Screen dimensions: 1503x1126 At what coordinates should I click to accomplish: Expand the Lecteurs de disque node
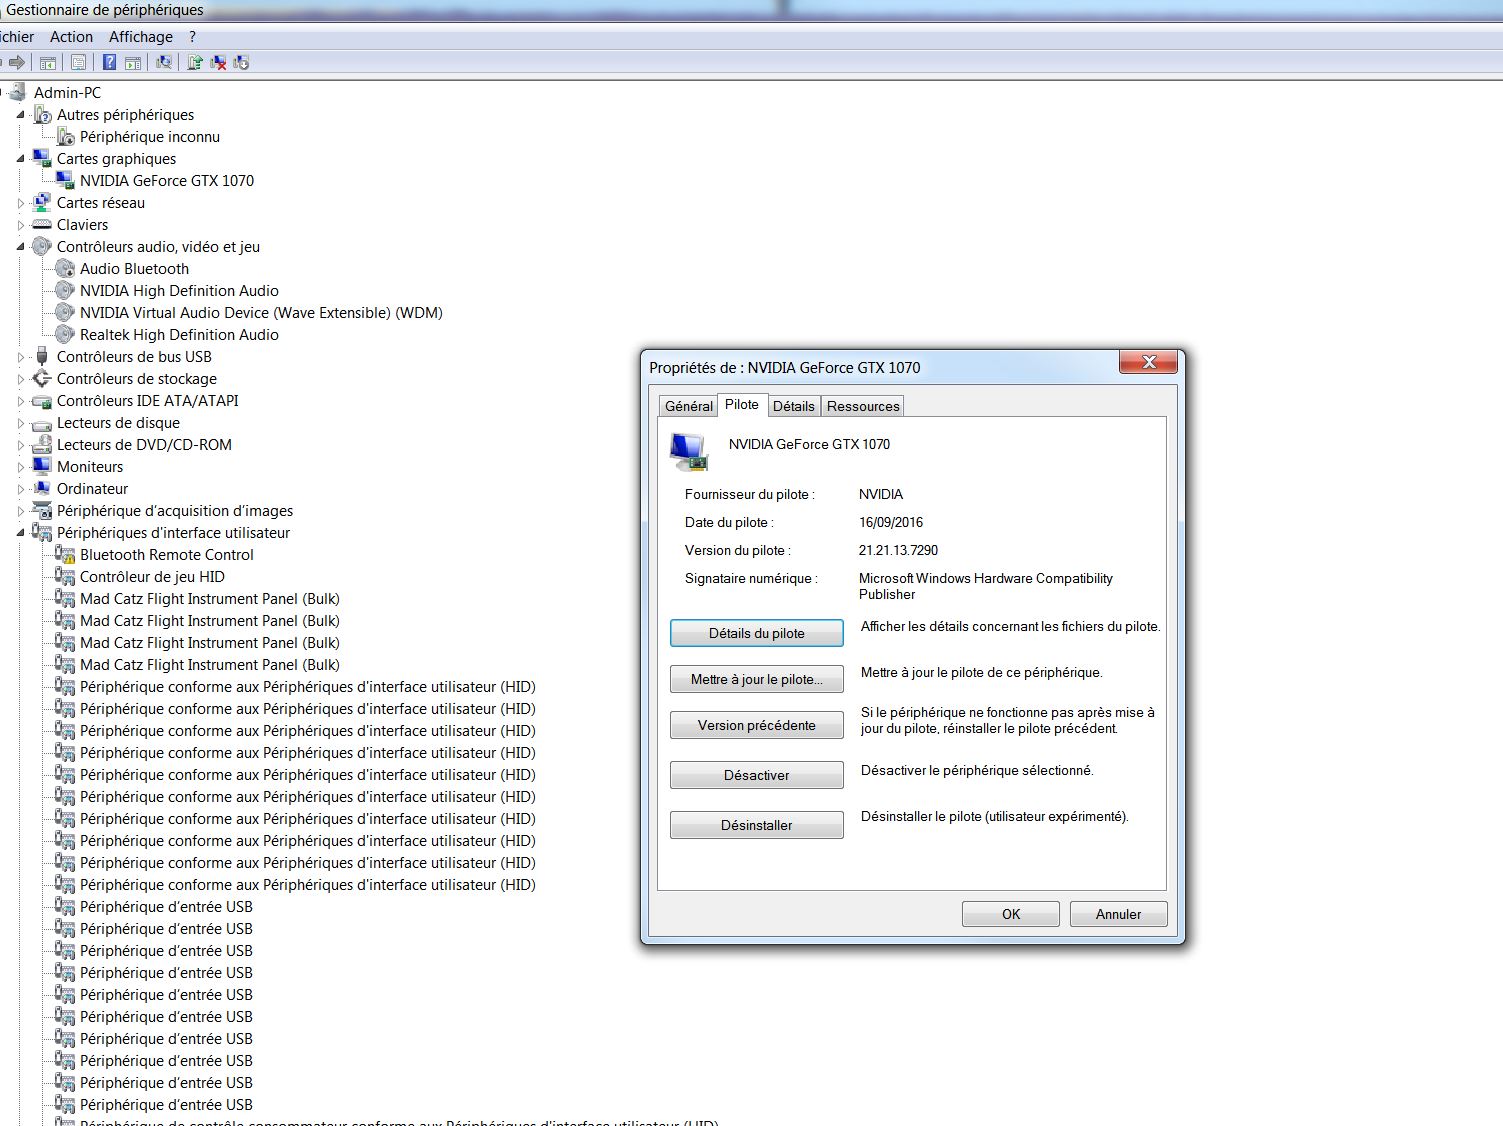21,423
